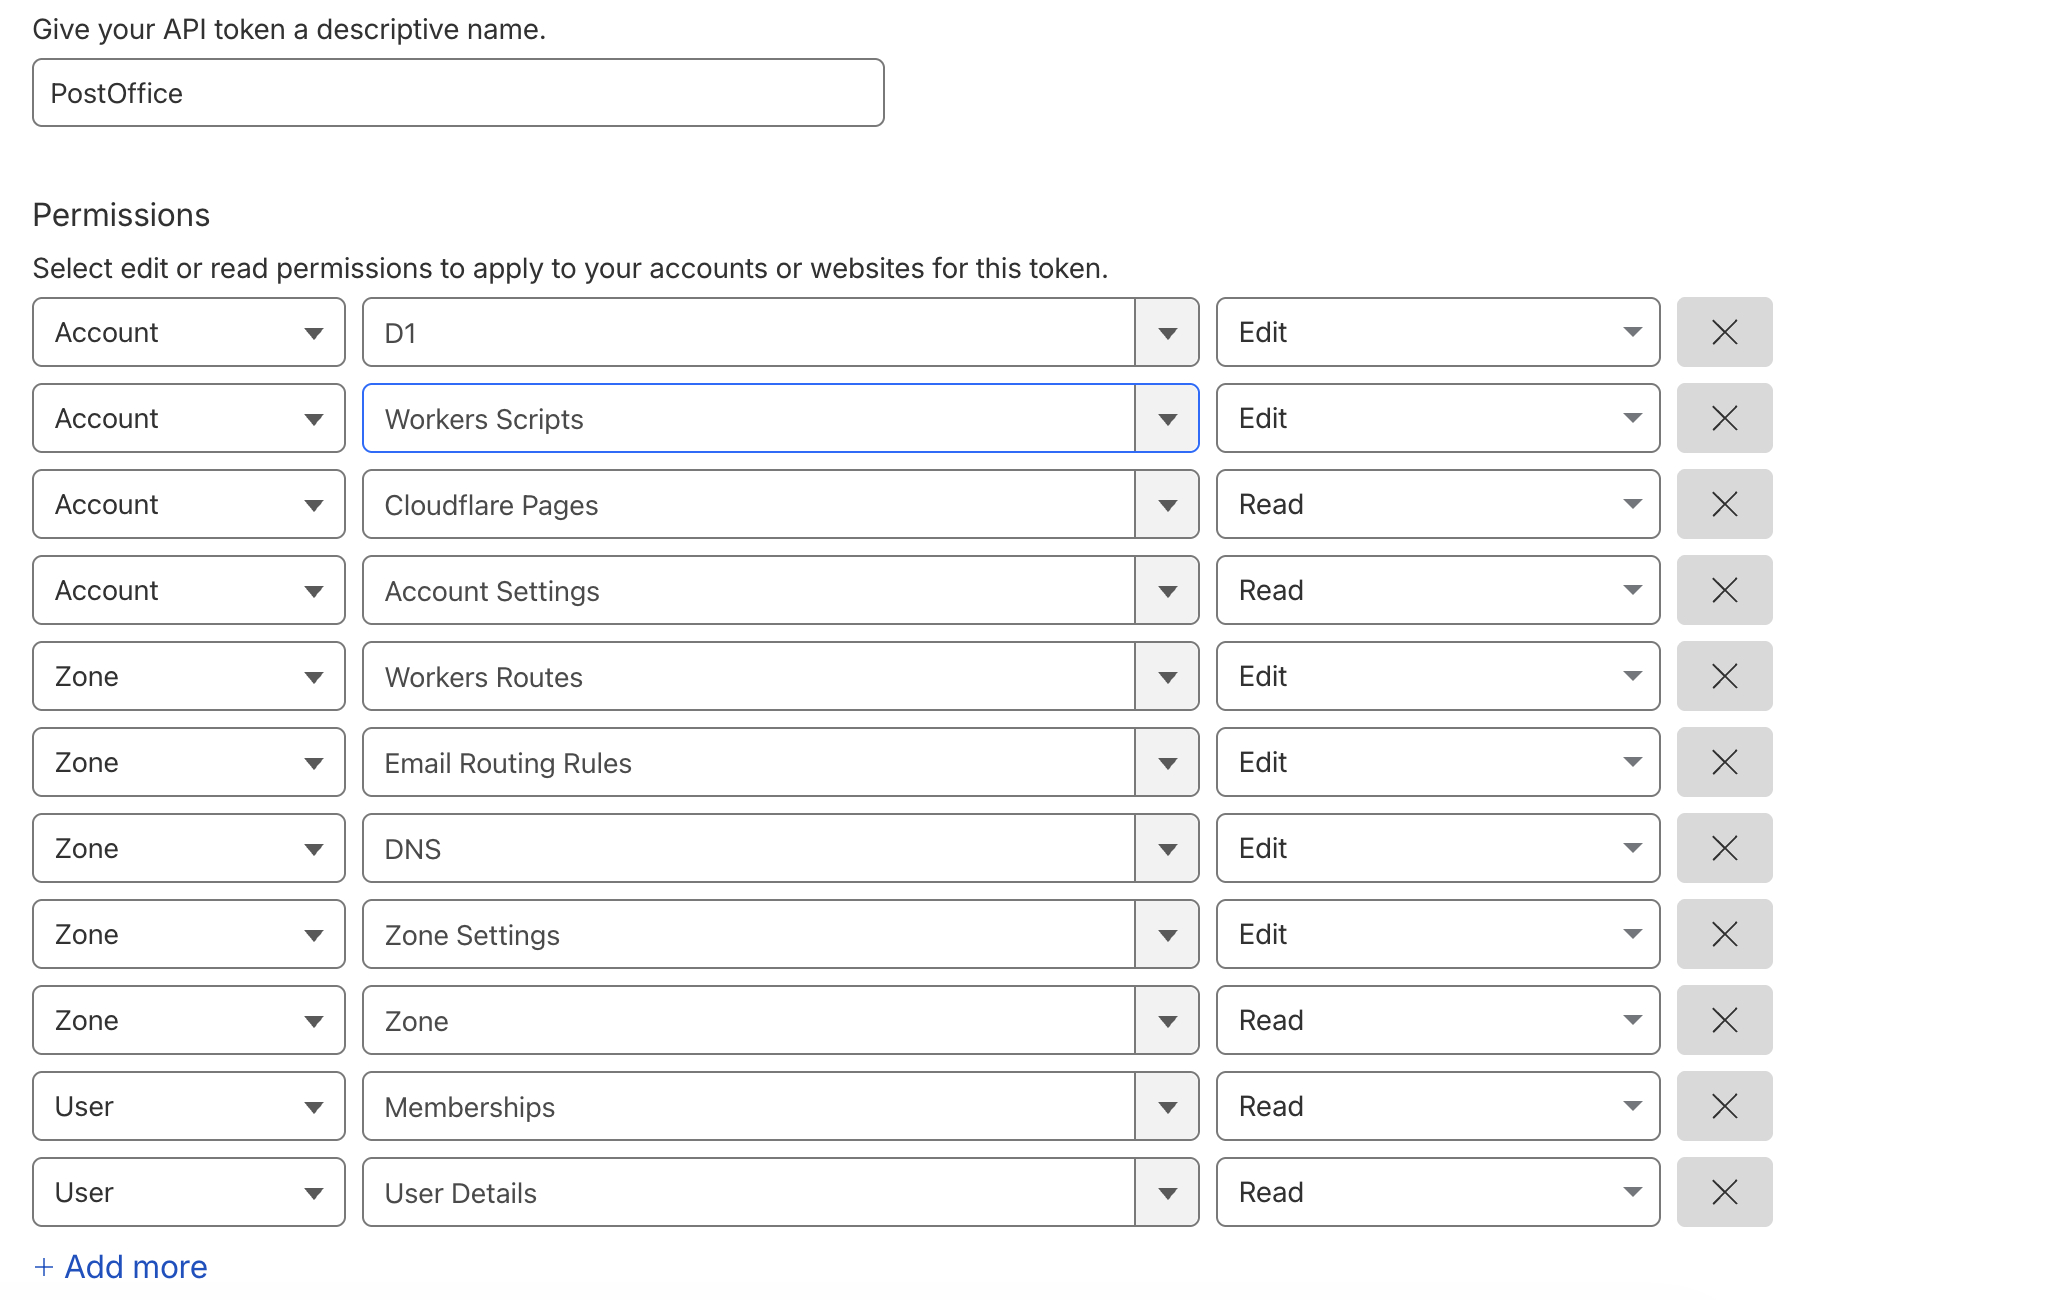
Task: Open User scope dropdown for Memberships row
Action: click(x=188, y=1106)
